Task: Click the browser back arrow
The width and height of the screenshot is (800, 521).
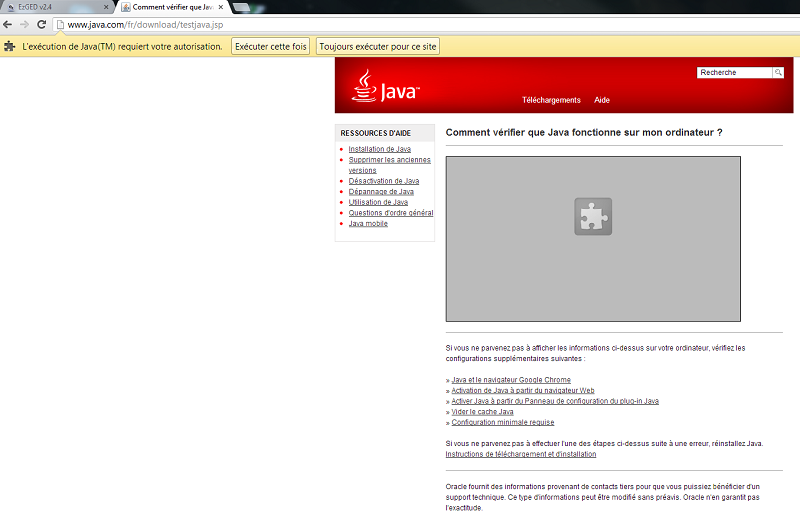Action: (9, 24)
